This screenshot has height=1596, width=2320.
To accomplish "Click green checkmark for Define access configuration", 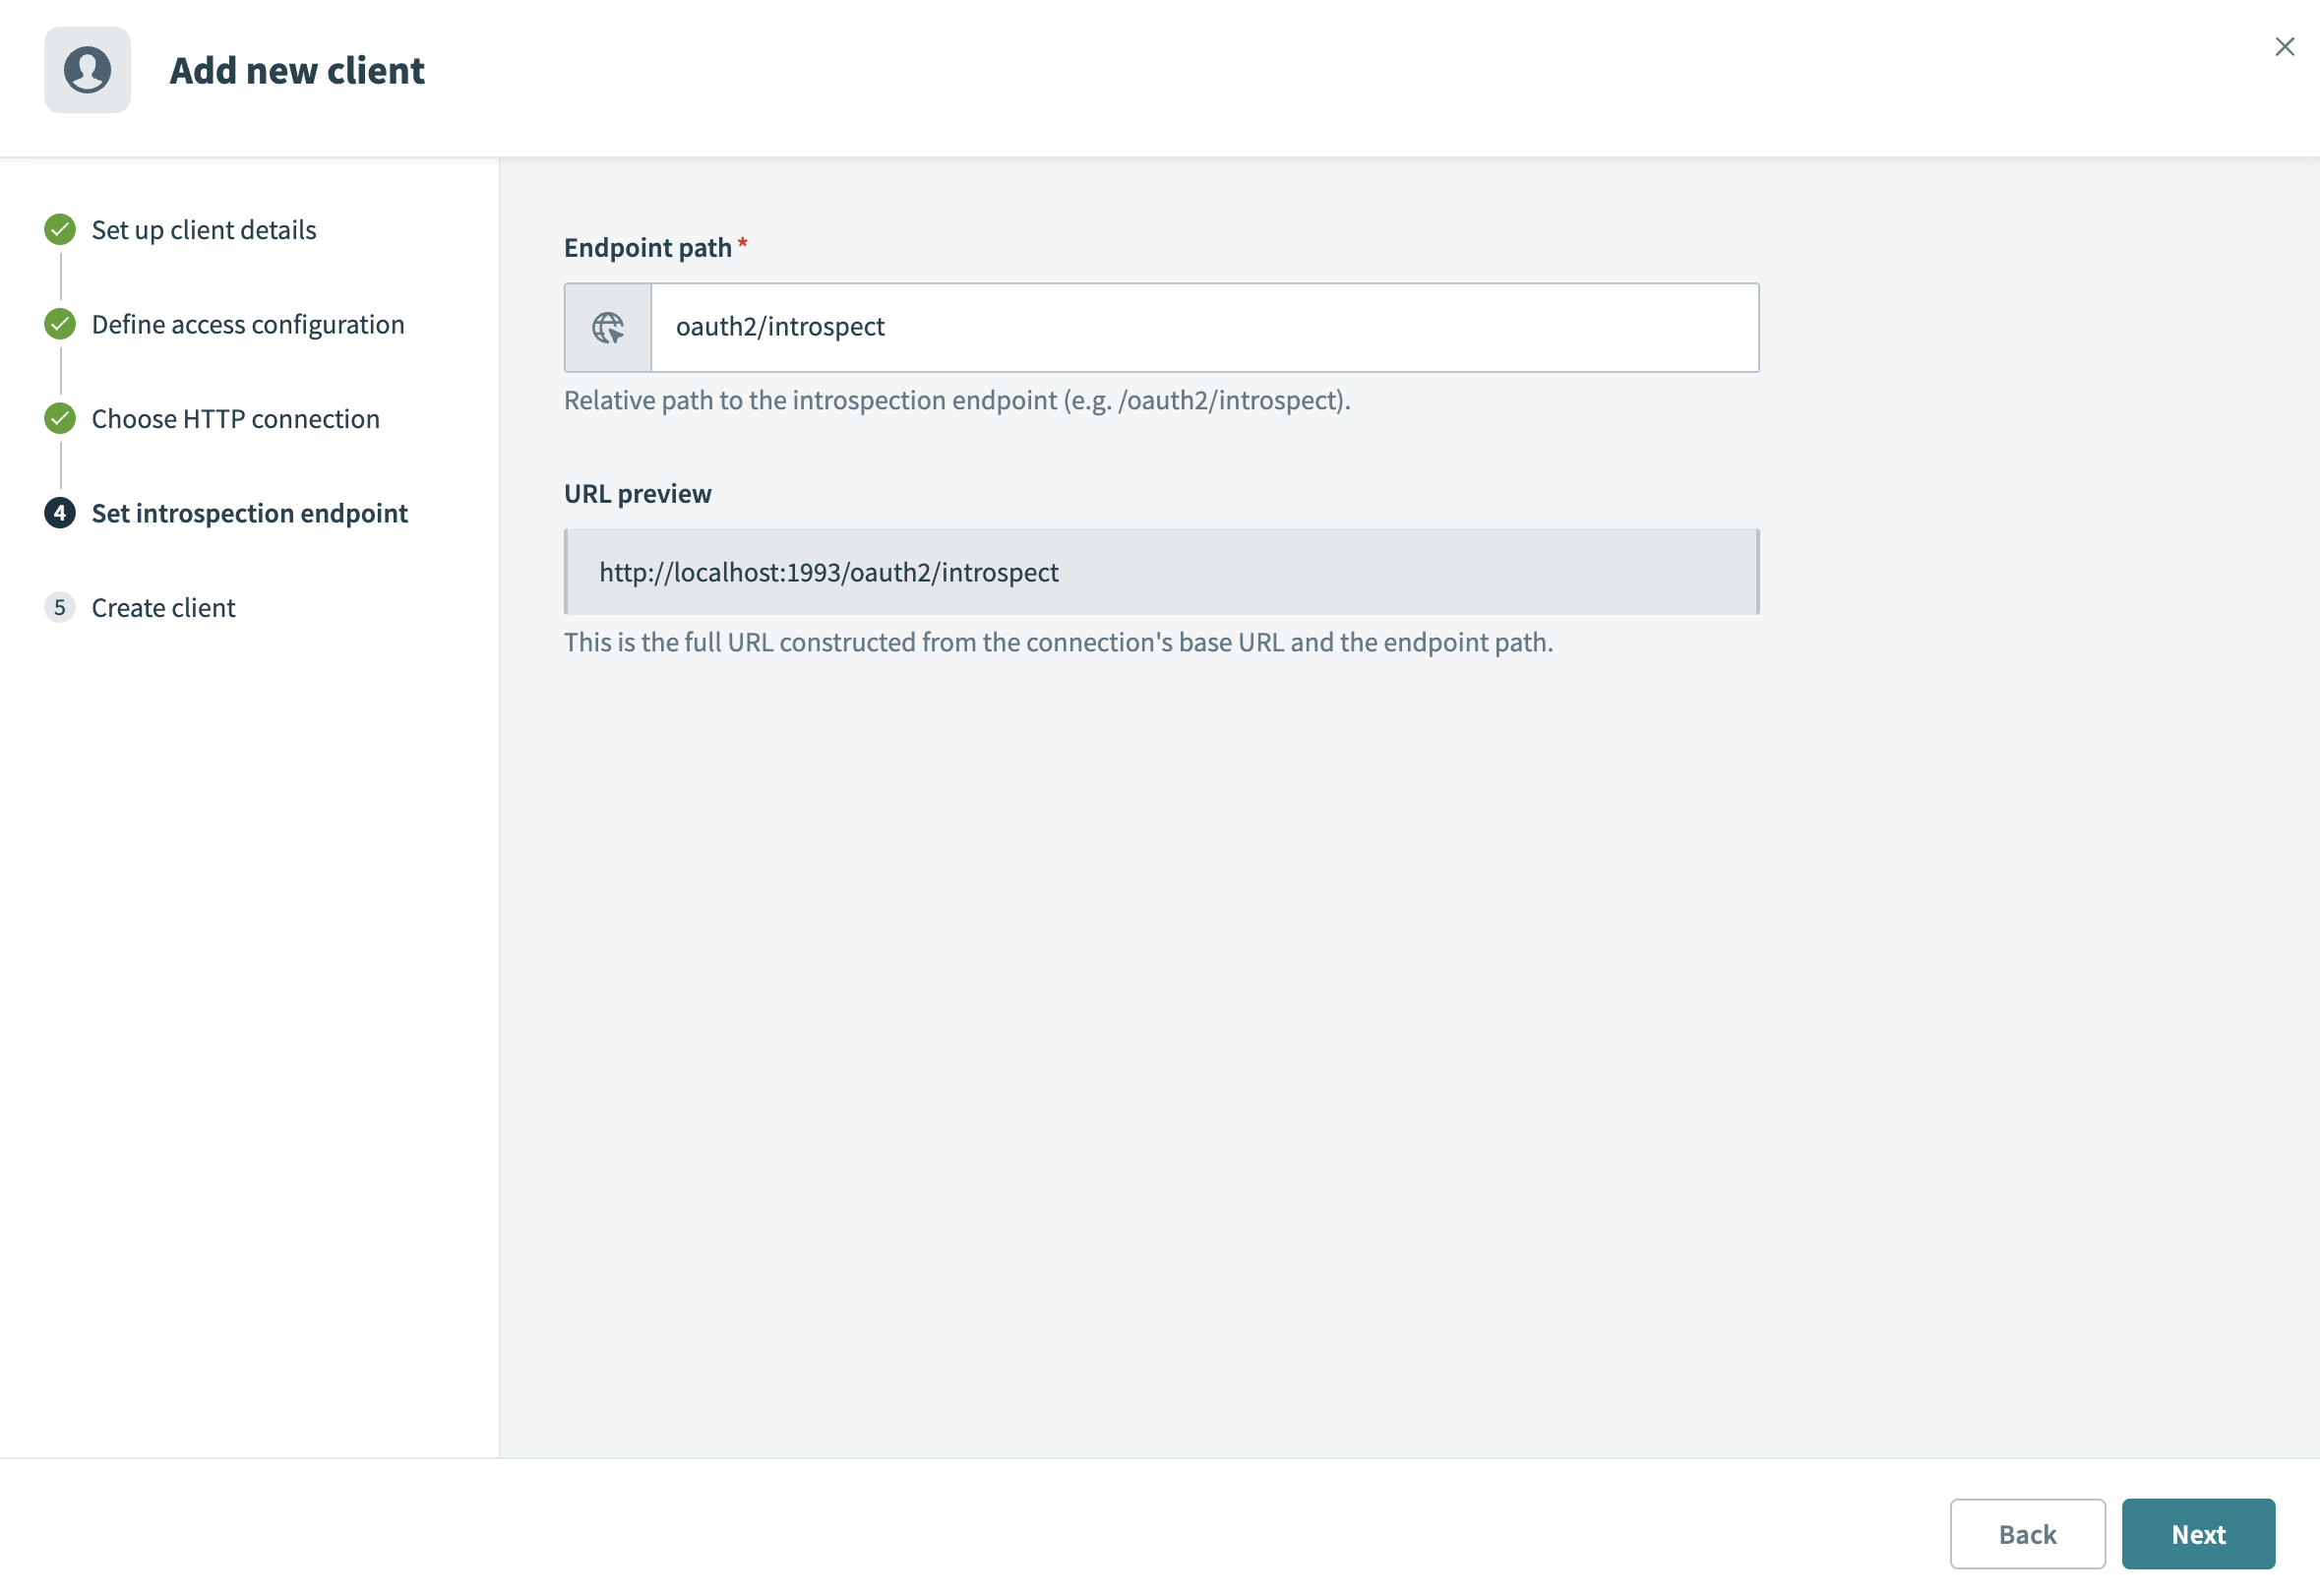I will click(60, 324).
